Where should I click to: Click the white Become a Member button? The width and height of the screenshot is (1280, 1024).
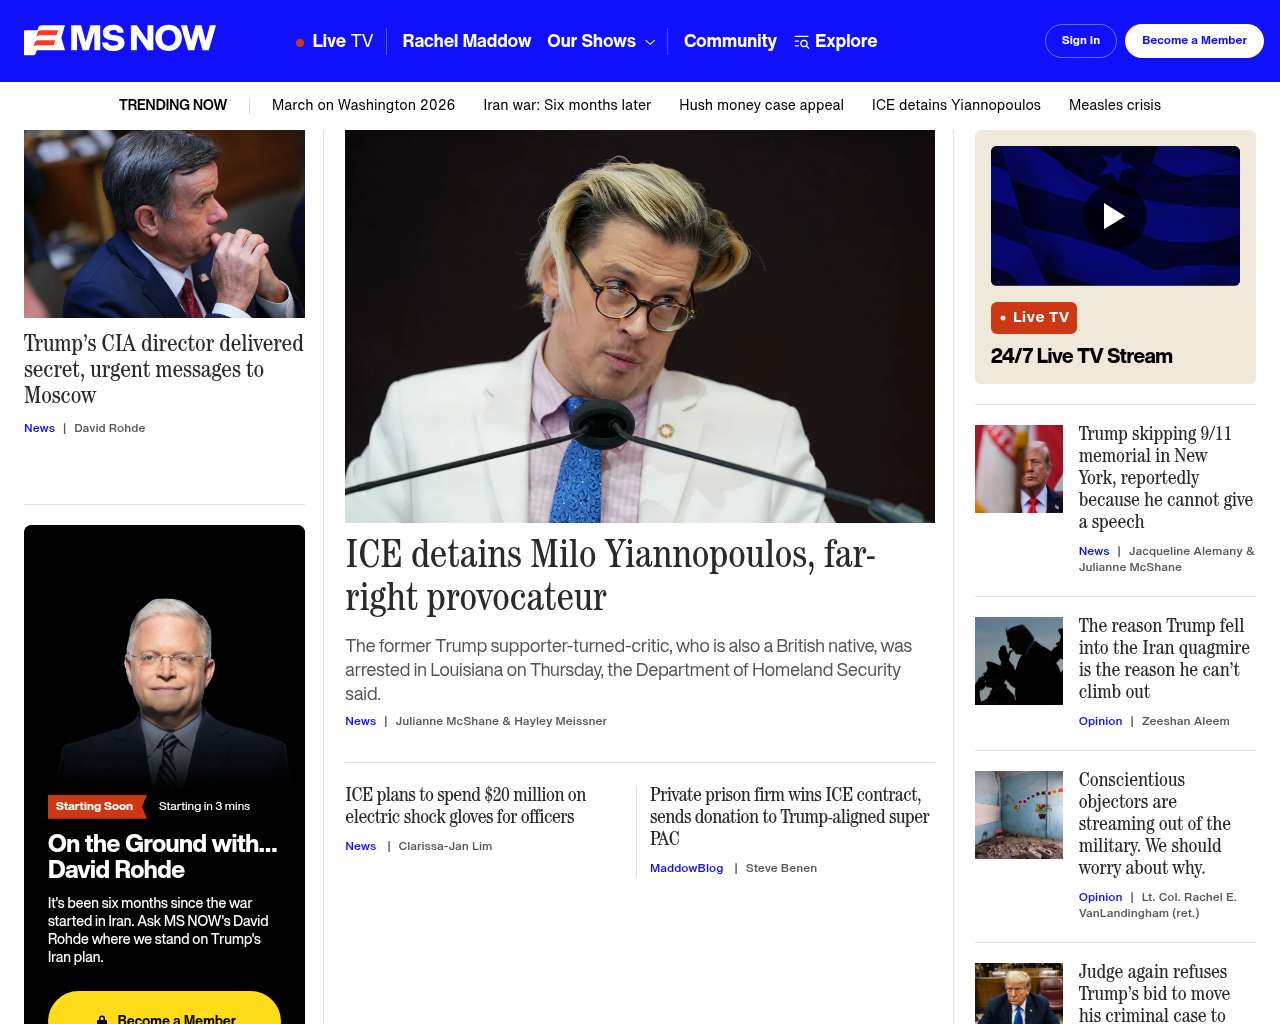click(1194, 41)
